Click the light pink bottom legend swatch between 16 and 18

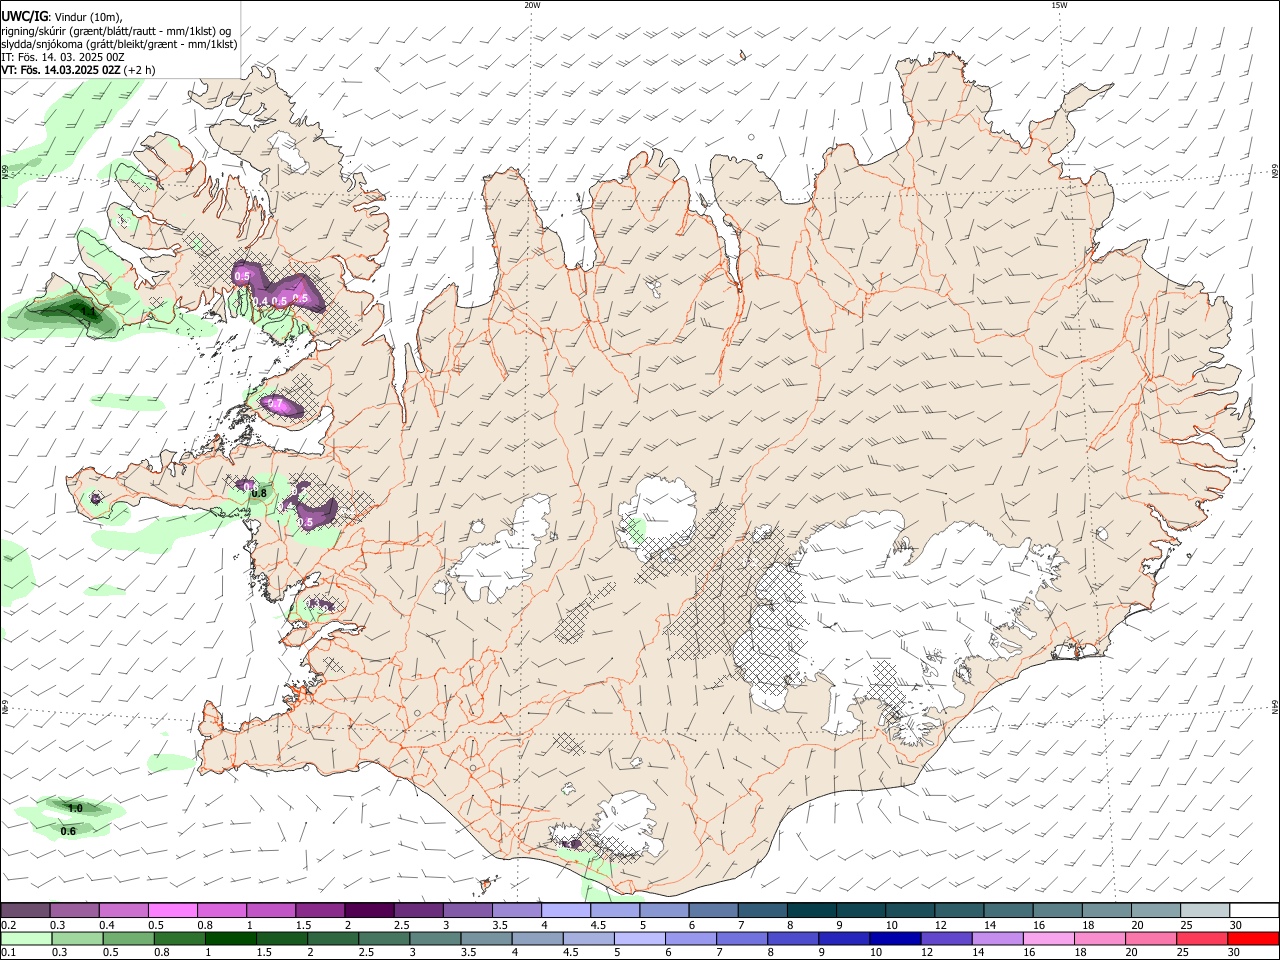[1047, 938]
